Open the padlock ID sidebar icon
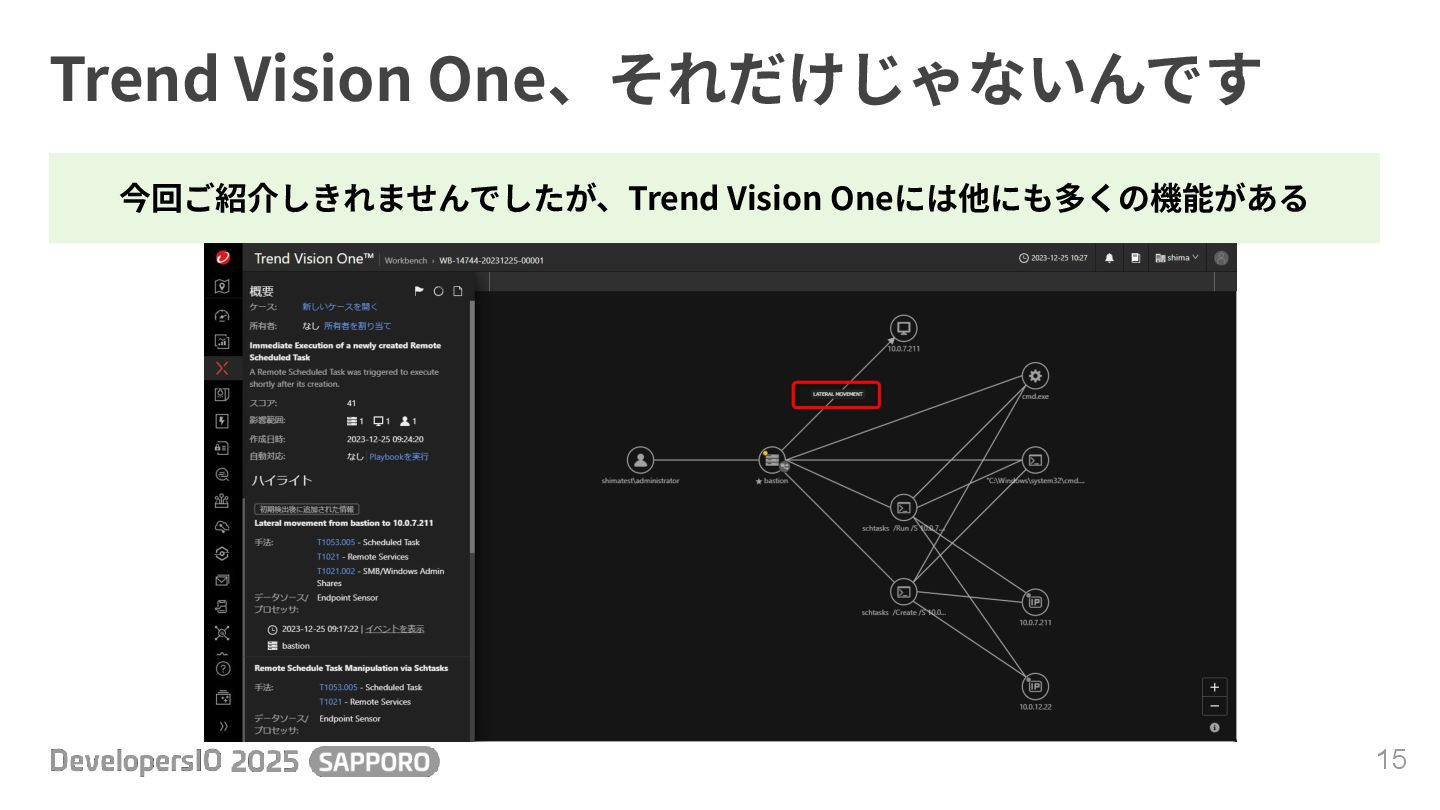 tap(222, 448)
